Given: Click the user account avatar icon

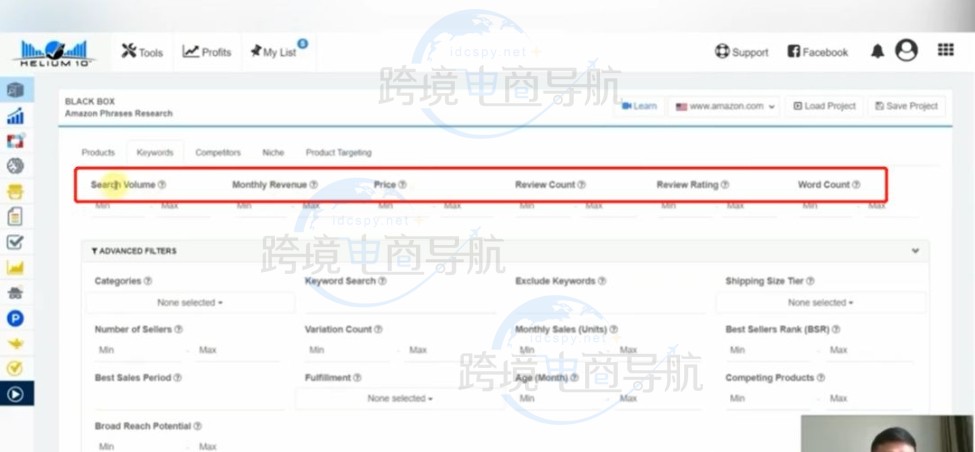Looking at the screenshot, I should [x=906, y=51].
